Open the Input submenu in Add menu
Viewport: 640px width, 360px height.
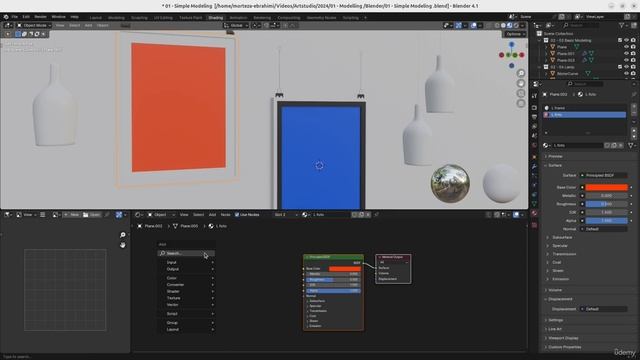(186, 262)
